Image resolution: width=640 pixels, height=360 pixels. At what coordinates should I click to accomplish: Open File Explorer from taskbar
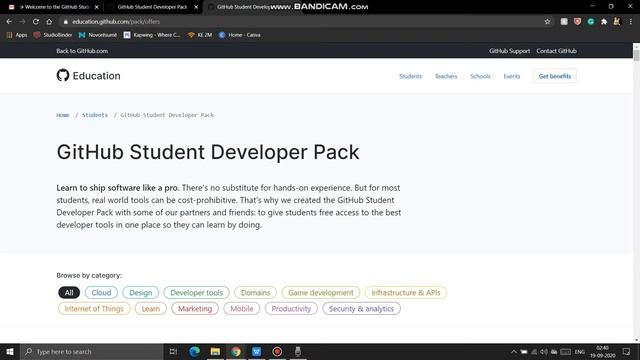click(215, 351)
